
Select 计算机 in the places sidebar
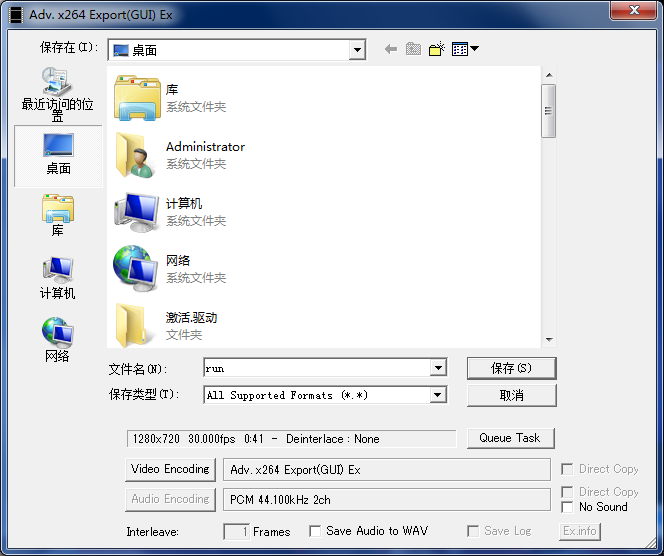coord(58,278)
